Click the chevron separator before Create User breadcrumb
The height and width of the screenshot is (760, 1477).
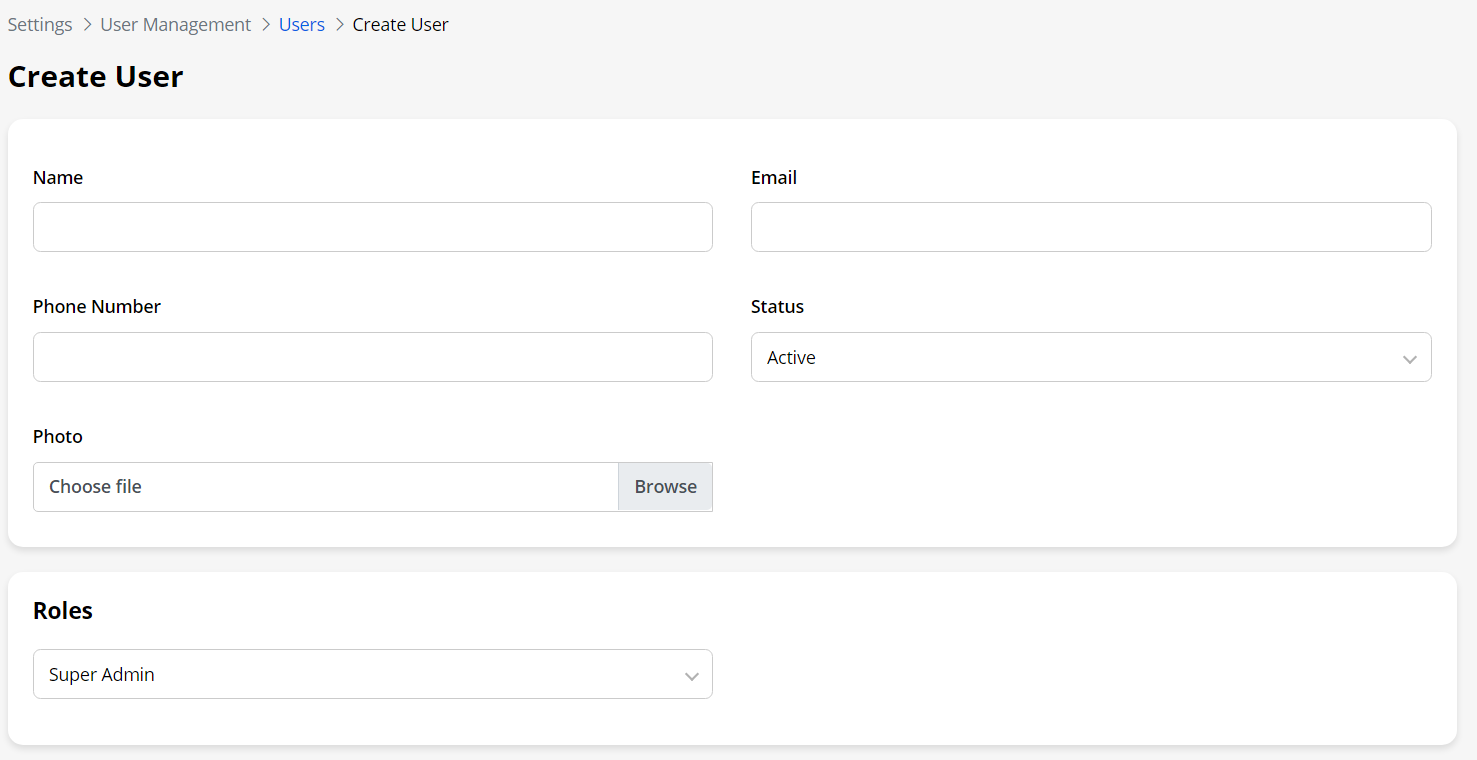coord(339,25)
